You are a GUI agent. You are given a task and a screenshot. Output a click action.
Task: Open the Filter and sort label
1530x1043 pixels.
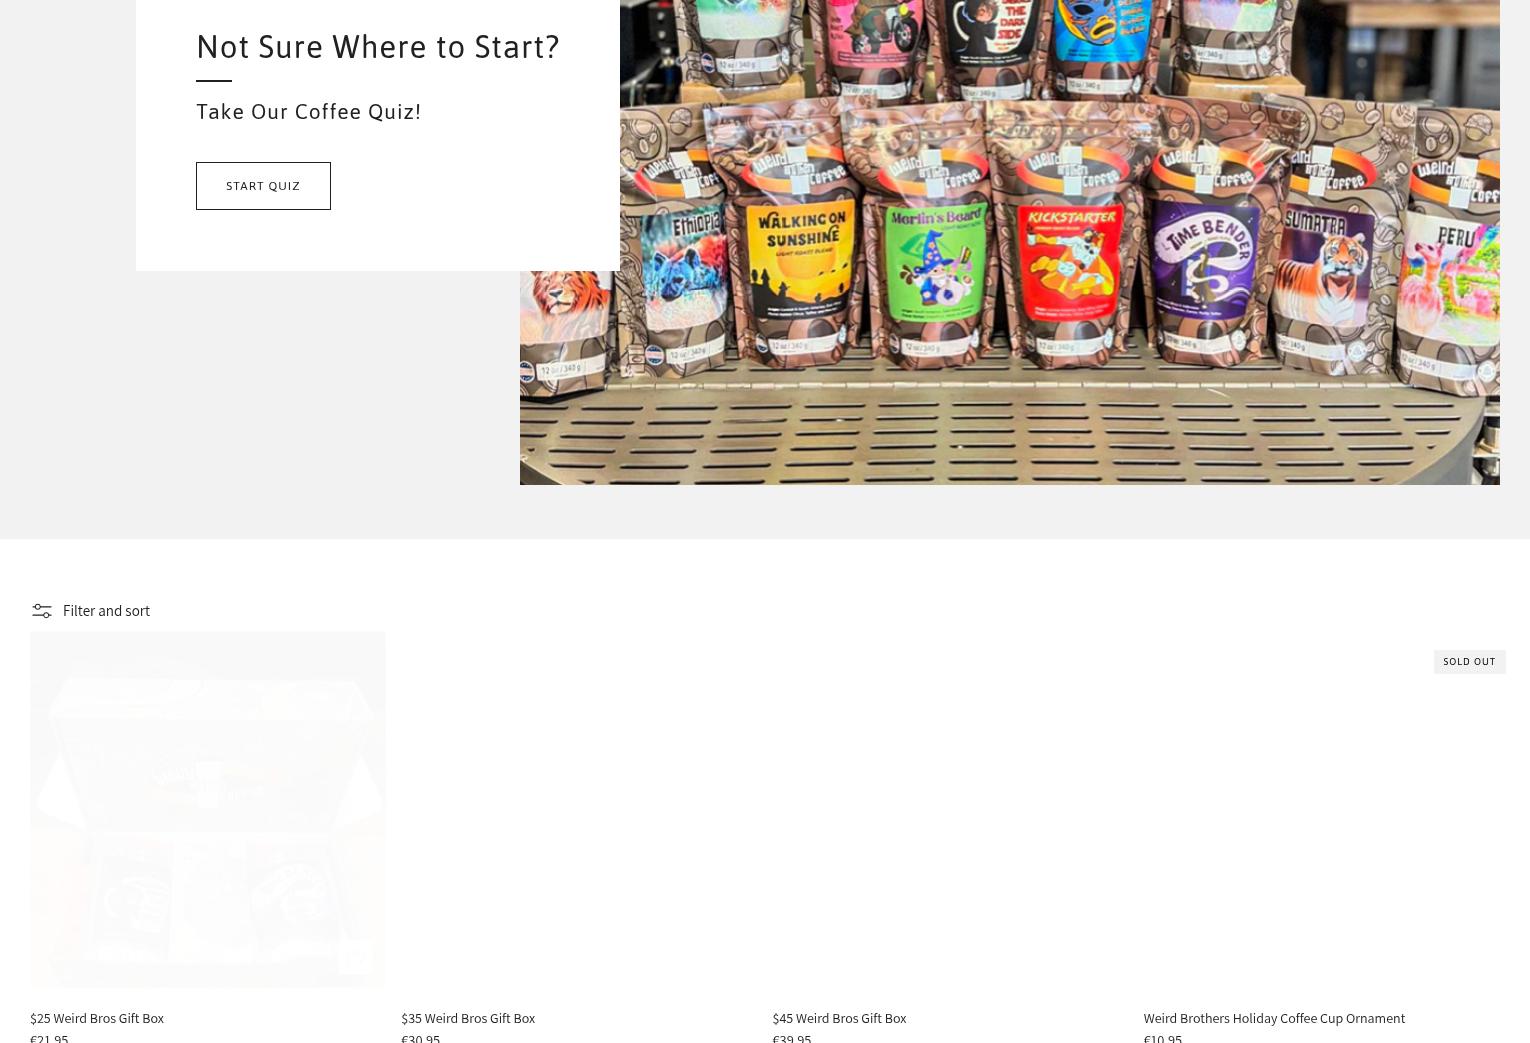click(x=106, y=611)
